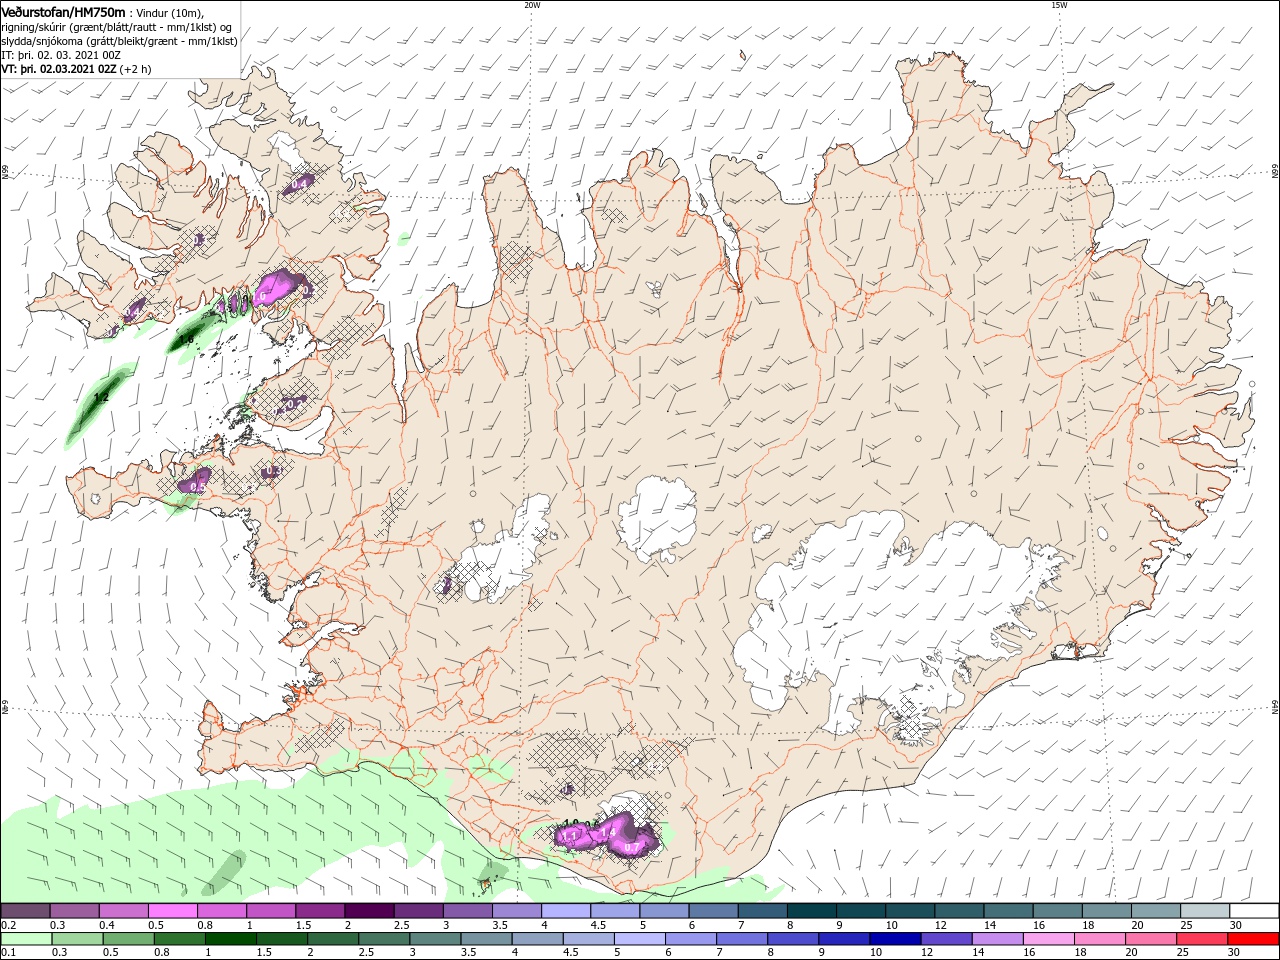Click the white swatch at 30 in snow scale

coord(1254,911)
